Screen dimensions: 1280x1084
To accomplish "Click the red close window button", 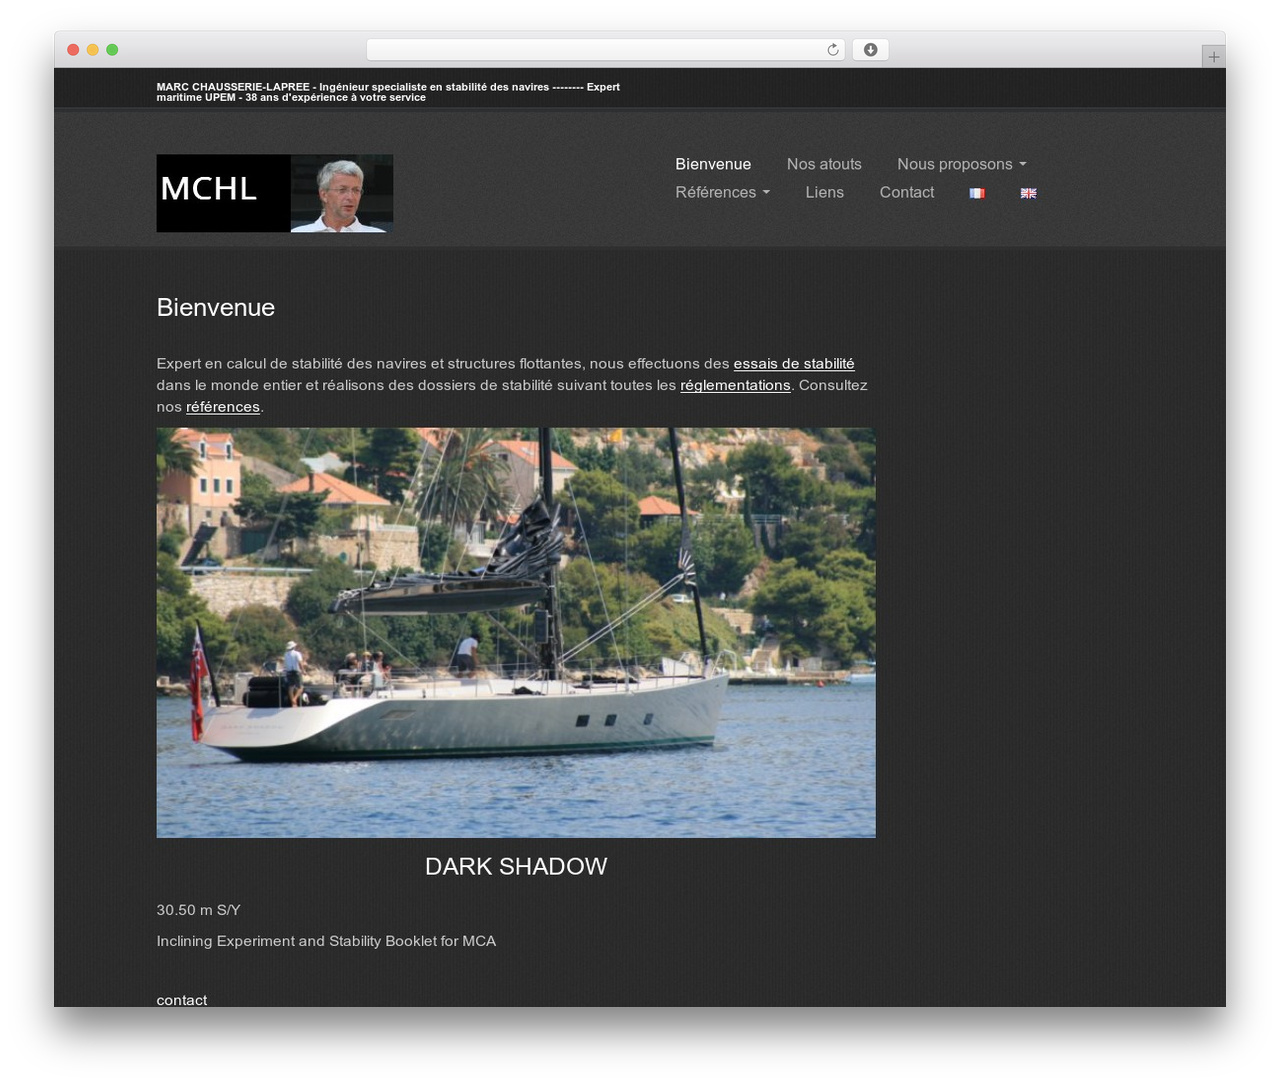I will (73, 50).
